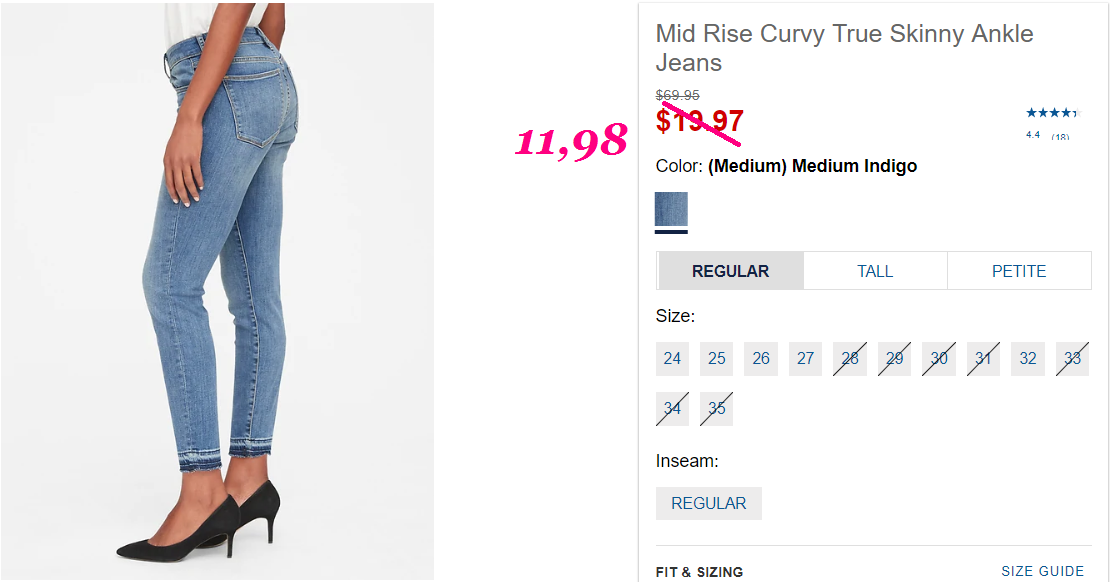The height and width of the screenshot is (582, 1113).
Task: Choose size 25
Action: pos(717,358)
